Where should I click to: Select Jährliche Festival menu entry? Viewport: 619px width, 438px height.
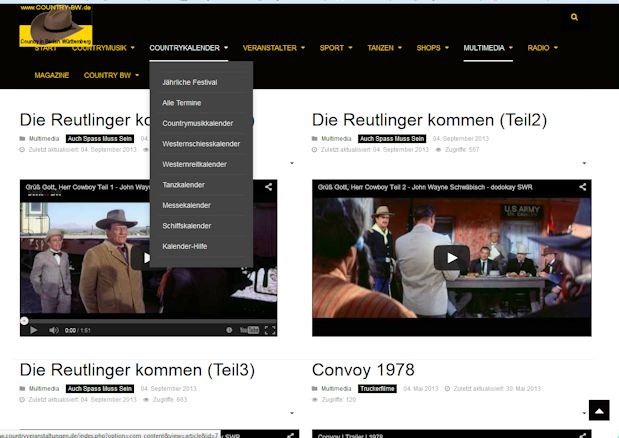[x=189, y=82]
